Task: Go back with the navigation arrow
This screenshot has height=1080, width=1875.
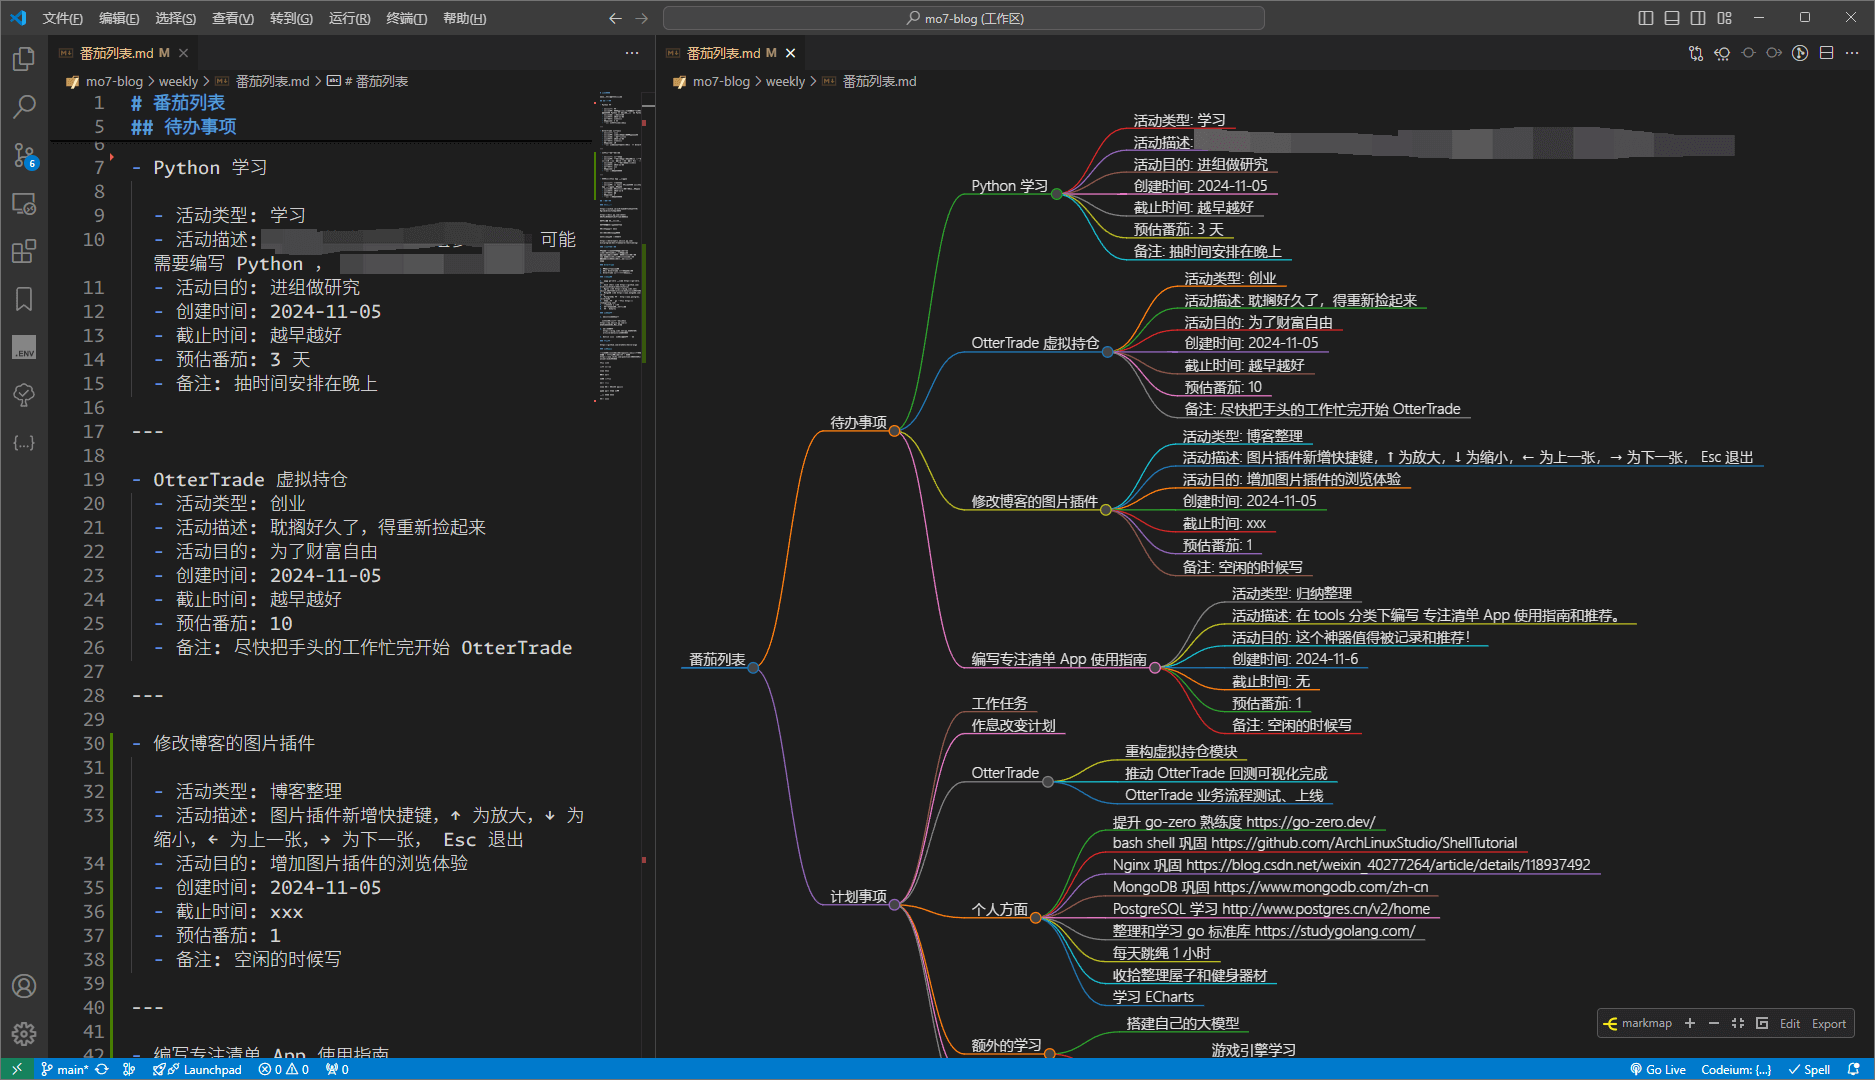Action: point(615,18)
